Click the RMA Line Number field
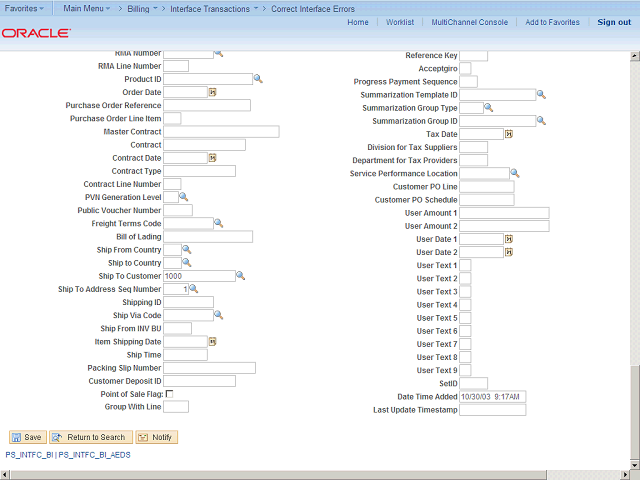 (176, 66)
